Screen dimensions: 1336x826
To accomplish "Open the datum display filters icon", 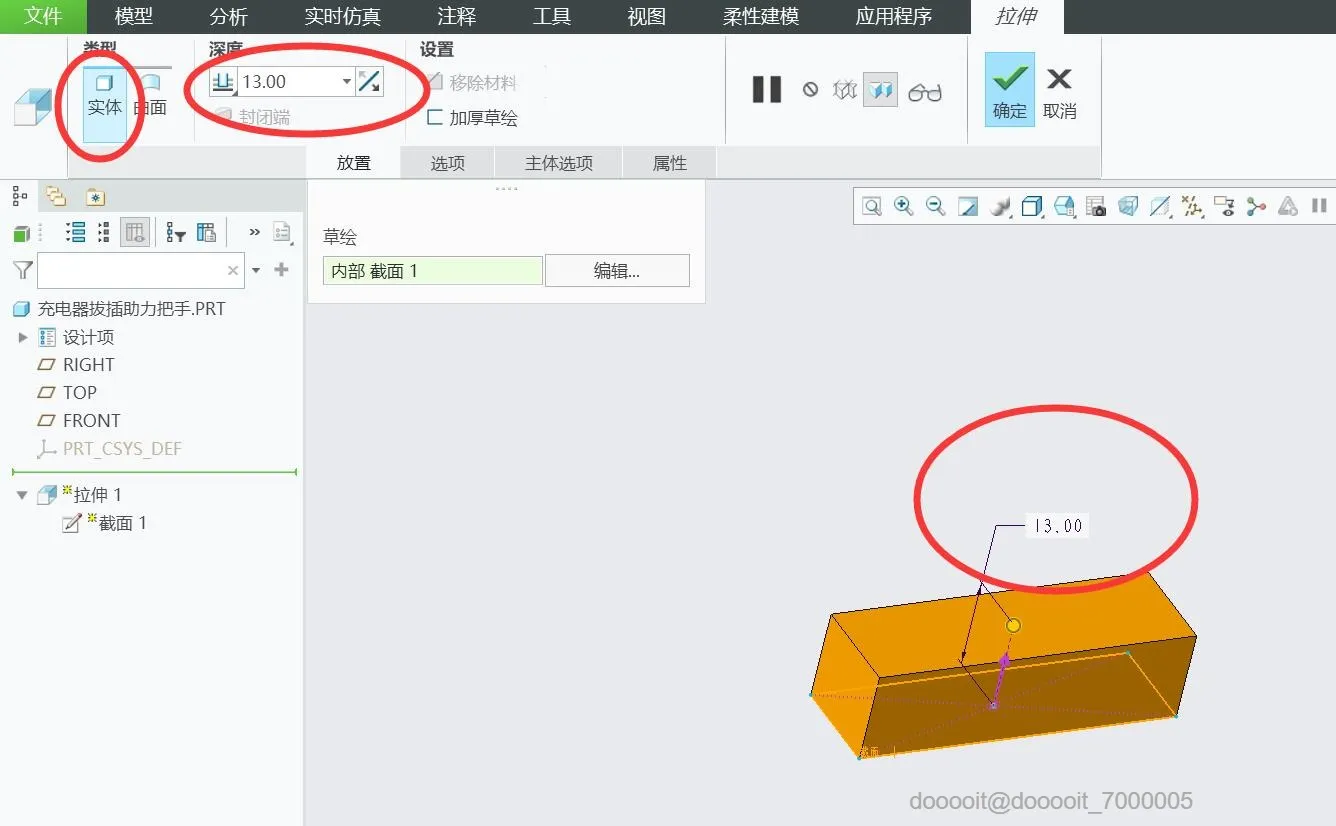I will pyautogui.click(x=1192, y=206).
